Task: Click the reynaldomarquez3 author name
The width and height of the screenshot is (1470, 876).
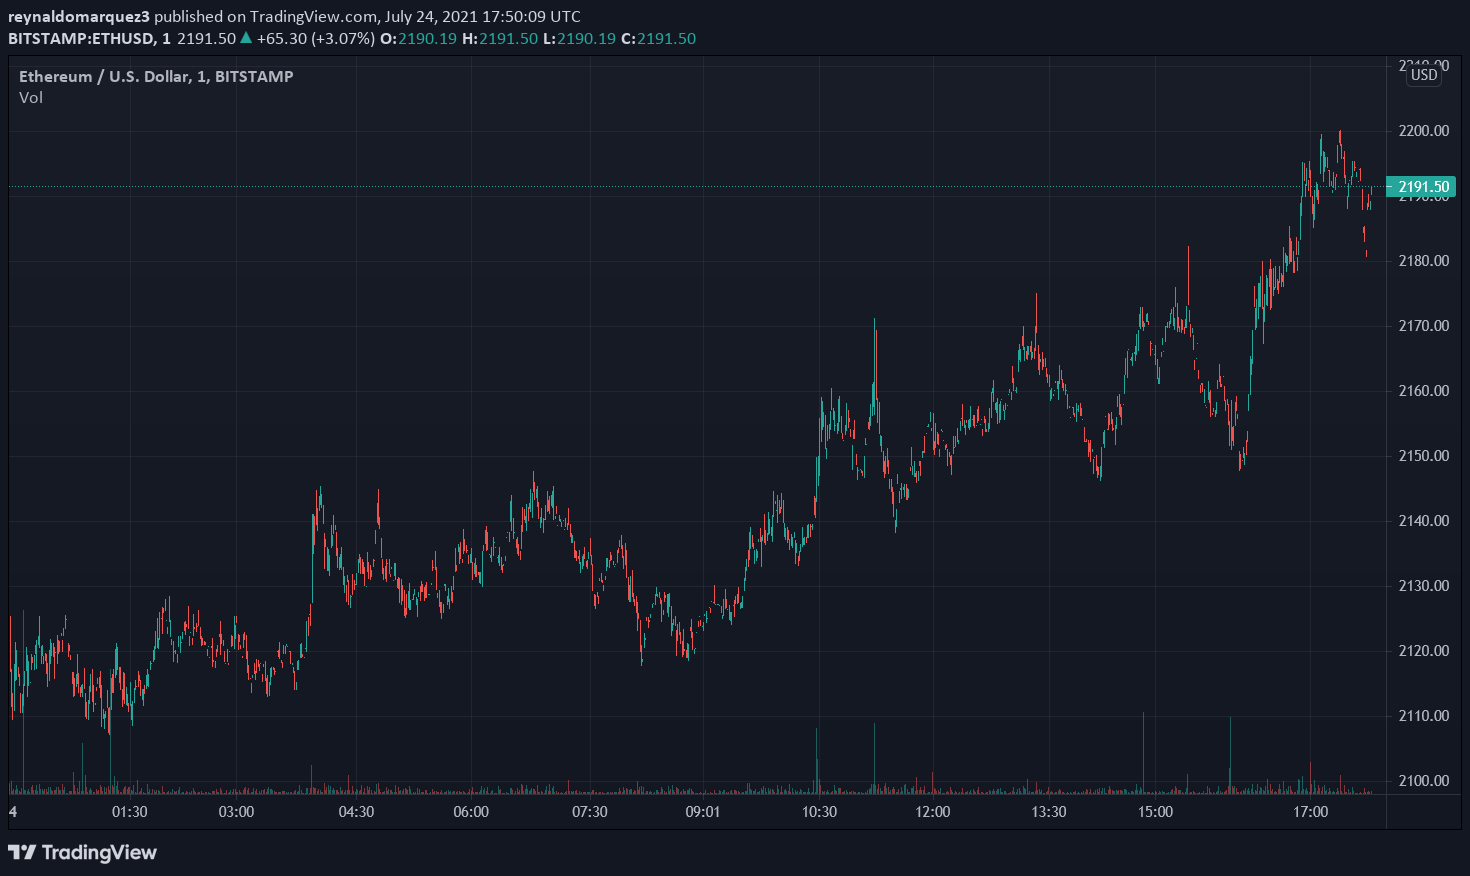Action: [x=79, y=17]
